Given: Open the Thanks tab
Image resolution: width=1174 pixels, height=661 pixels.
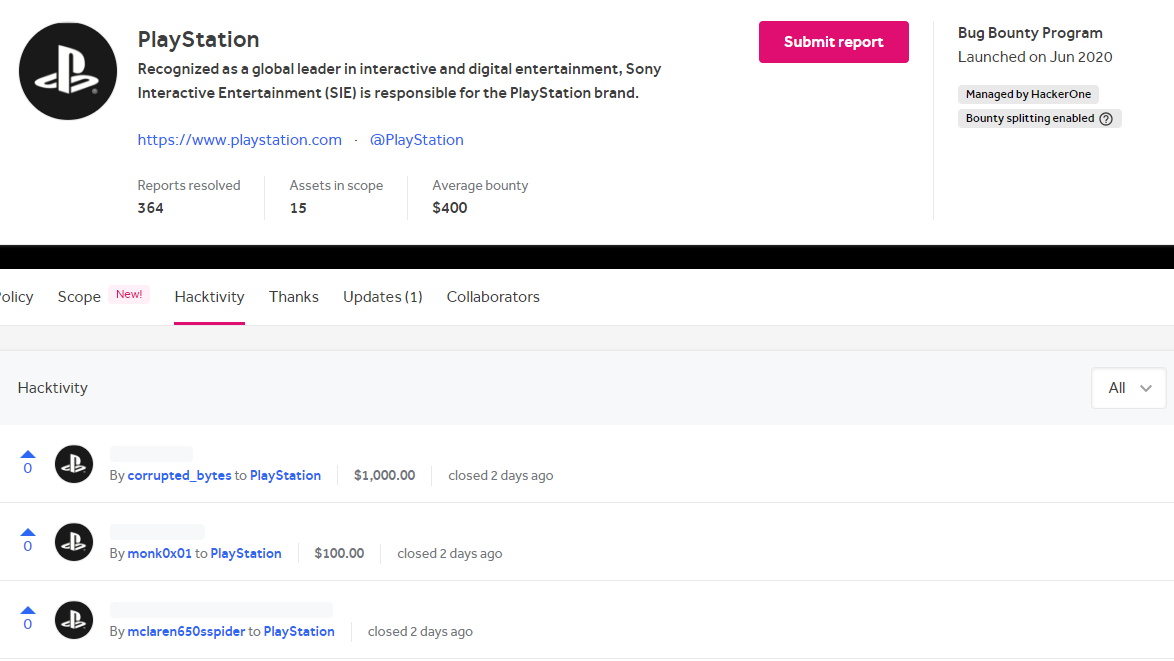Looking at the screenshot, I should (x=294, y=297).
